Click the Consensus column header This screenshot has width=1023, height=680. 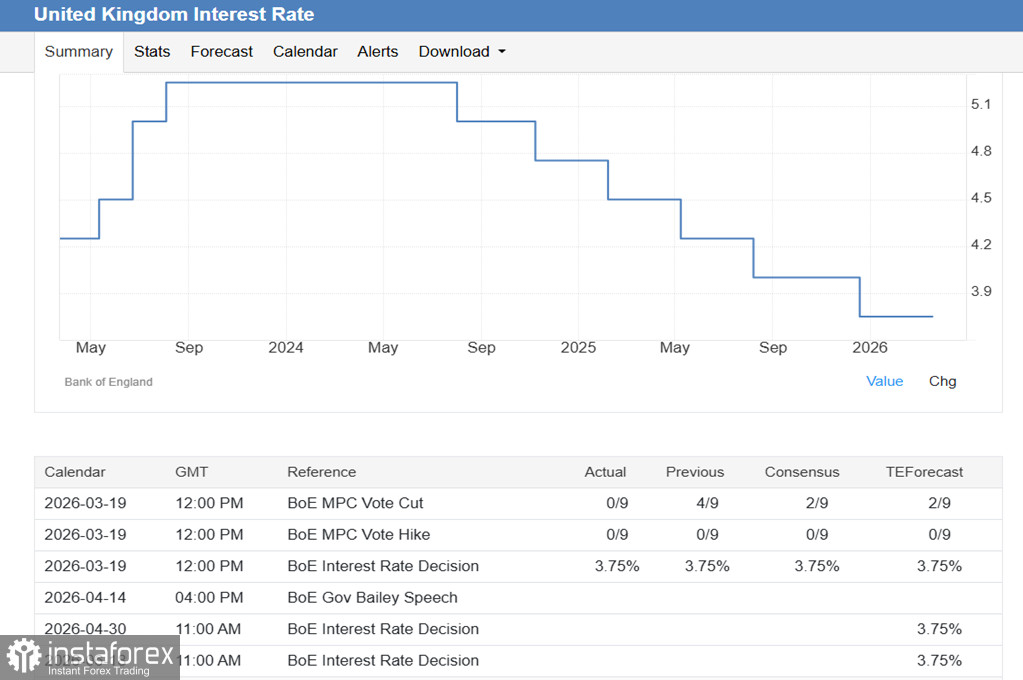[x=802, y=472]
